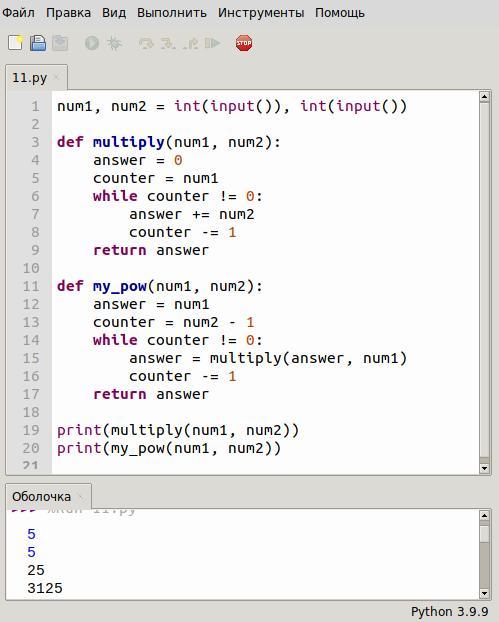Click the shell scrollbar up arrow
The height and width of the screenshot is (622, 499).
484,515
